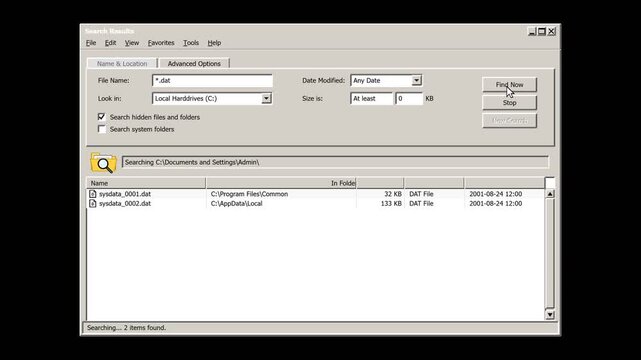Click the file icon of sysdata_0002.dat

coord(93,203)
